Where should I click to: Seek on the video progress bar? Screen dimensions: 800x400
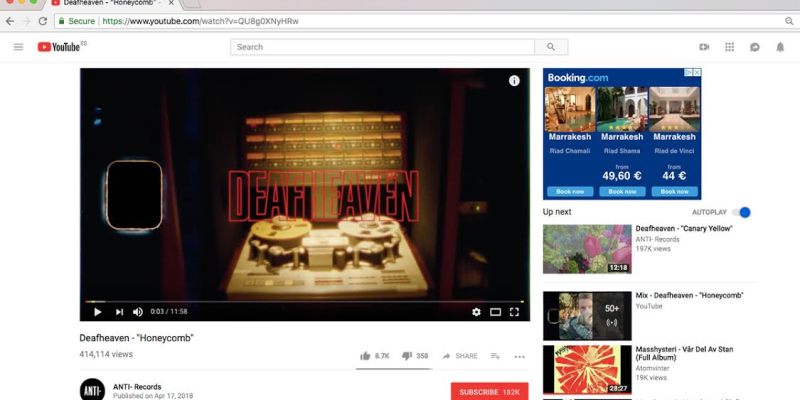pos(305,302)
